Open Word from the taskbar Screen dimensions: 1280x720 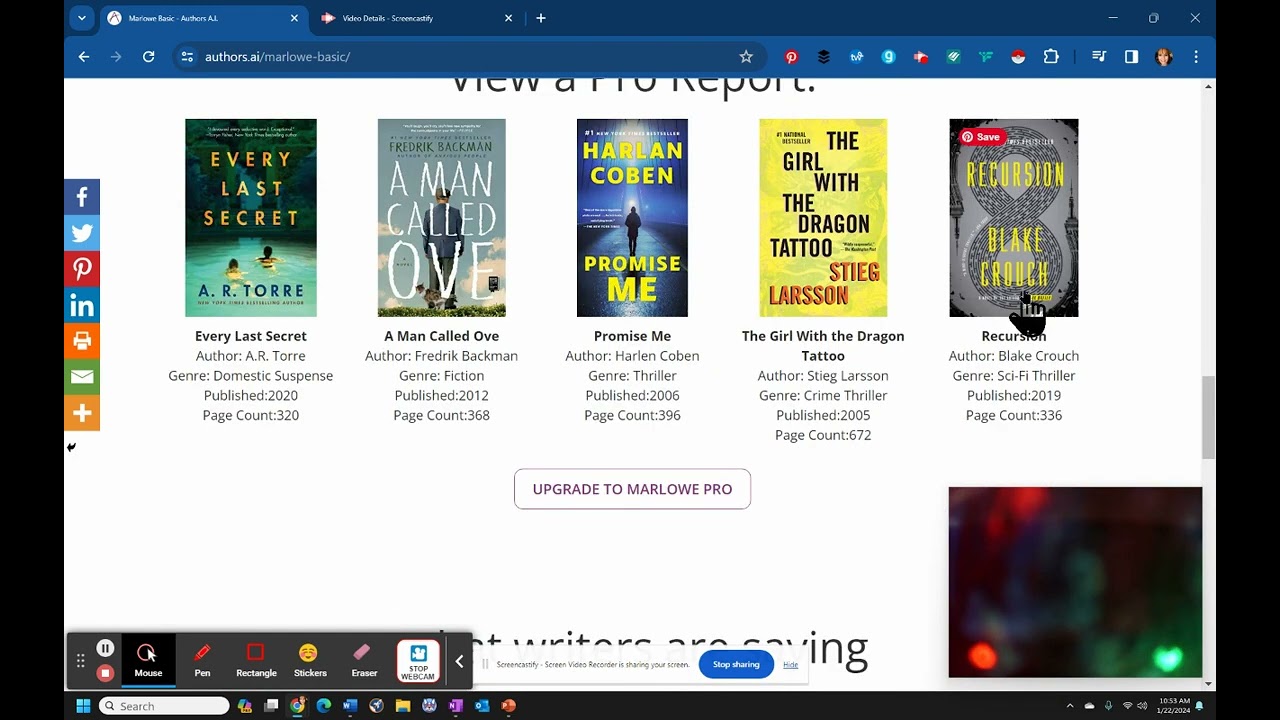350,706
